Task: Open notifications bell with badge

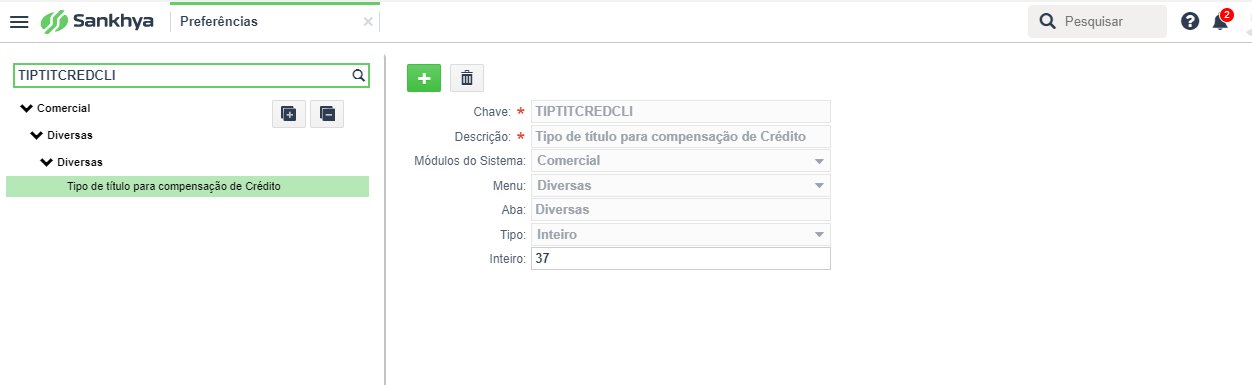Action: pos(1220,21)
